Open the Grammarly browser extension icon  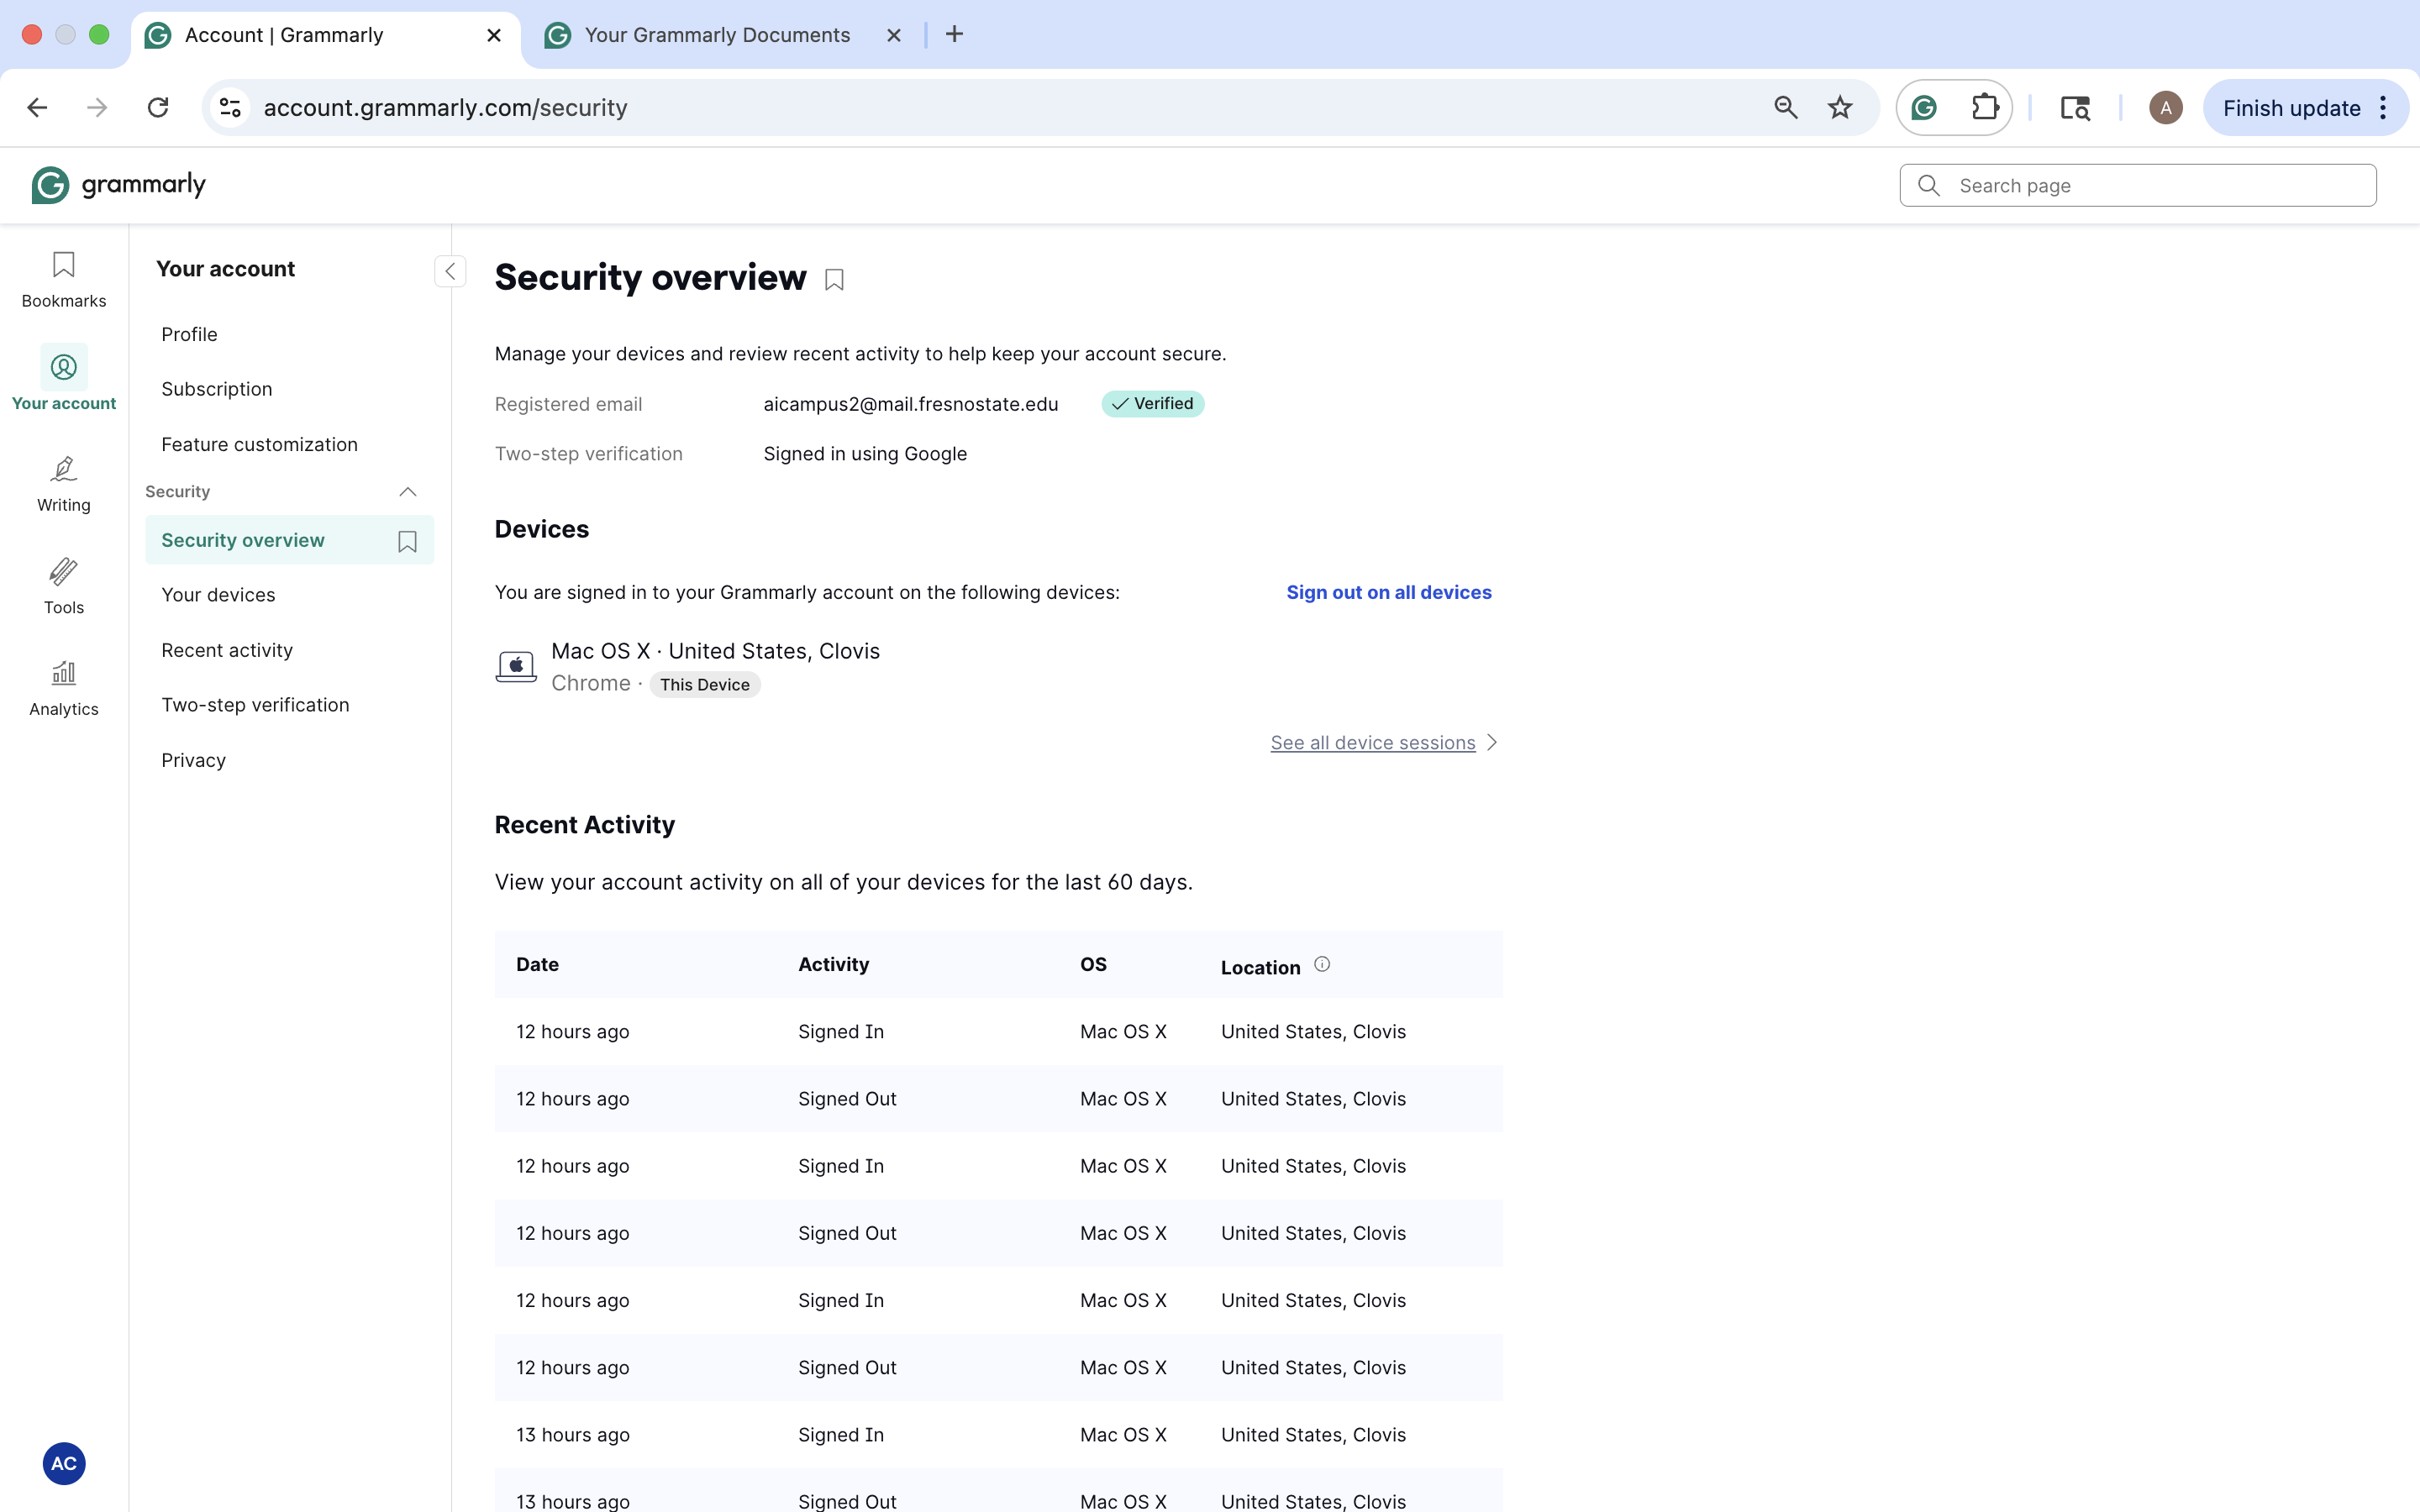pyautogui.click(x=1923, y=107)
